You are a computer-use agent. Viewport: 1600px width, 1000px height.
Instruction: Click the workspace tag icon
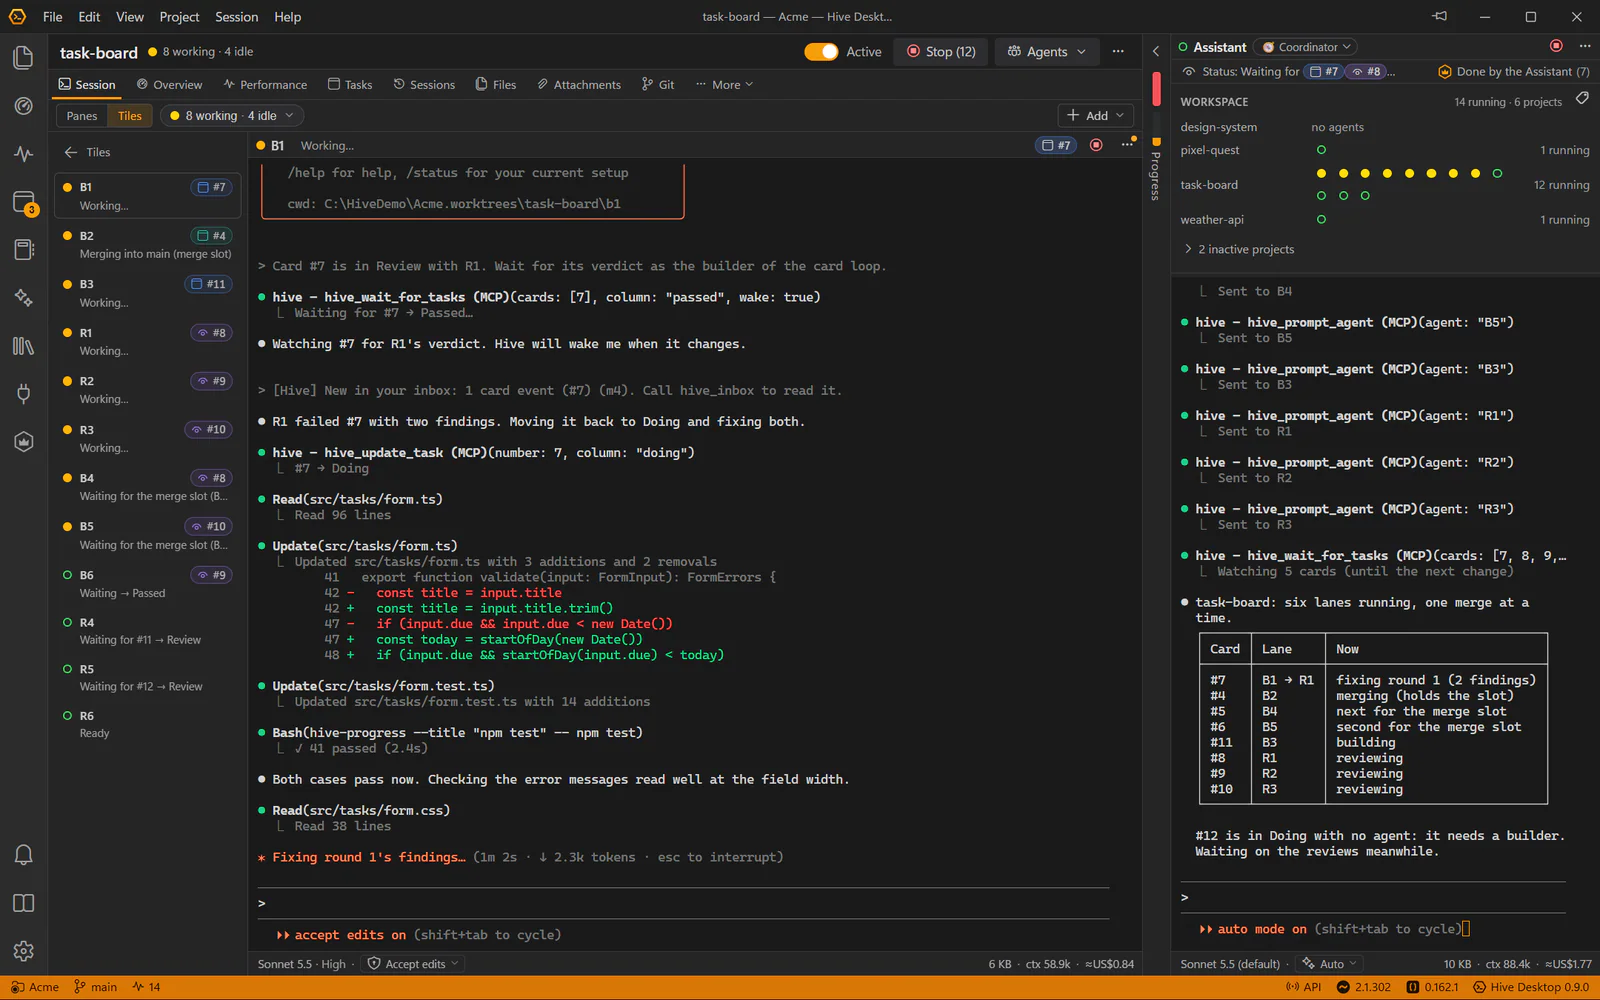(x=1582, y=98)
